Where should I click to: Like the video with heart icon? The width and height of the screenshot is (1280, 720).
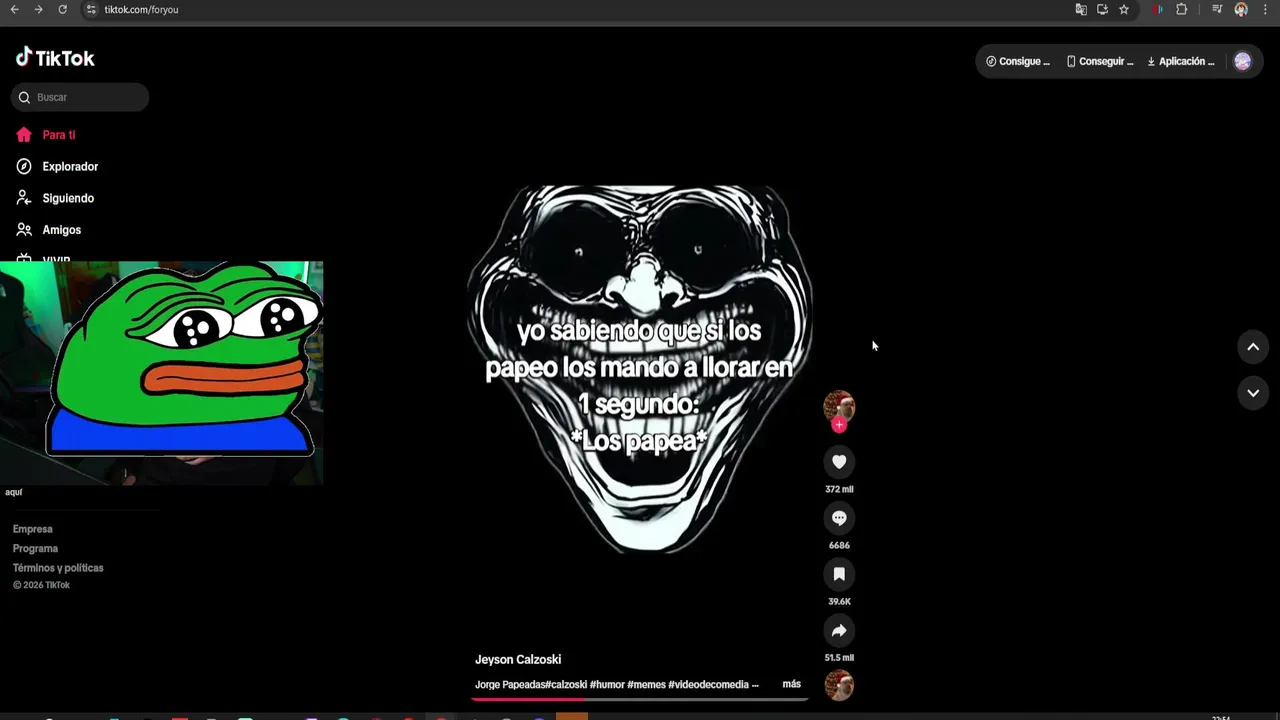[839, 461]
